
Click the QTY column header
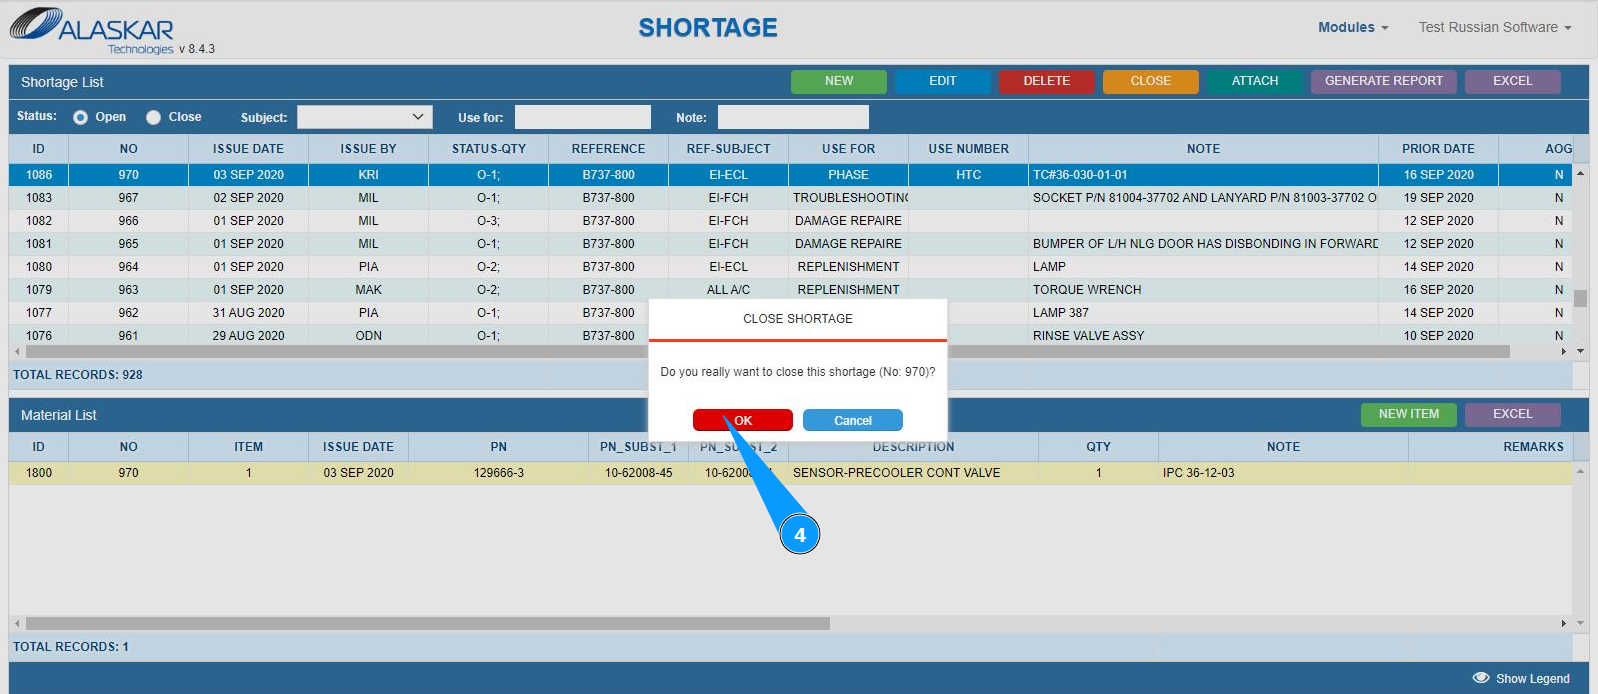pos(1098,447)
